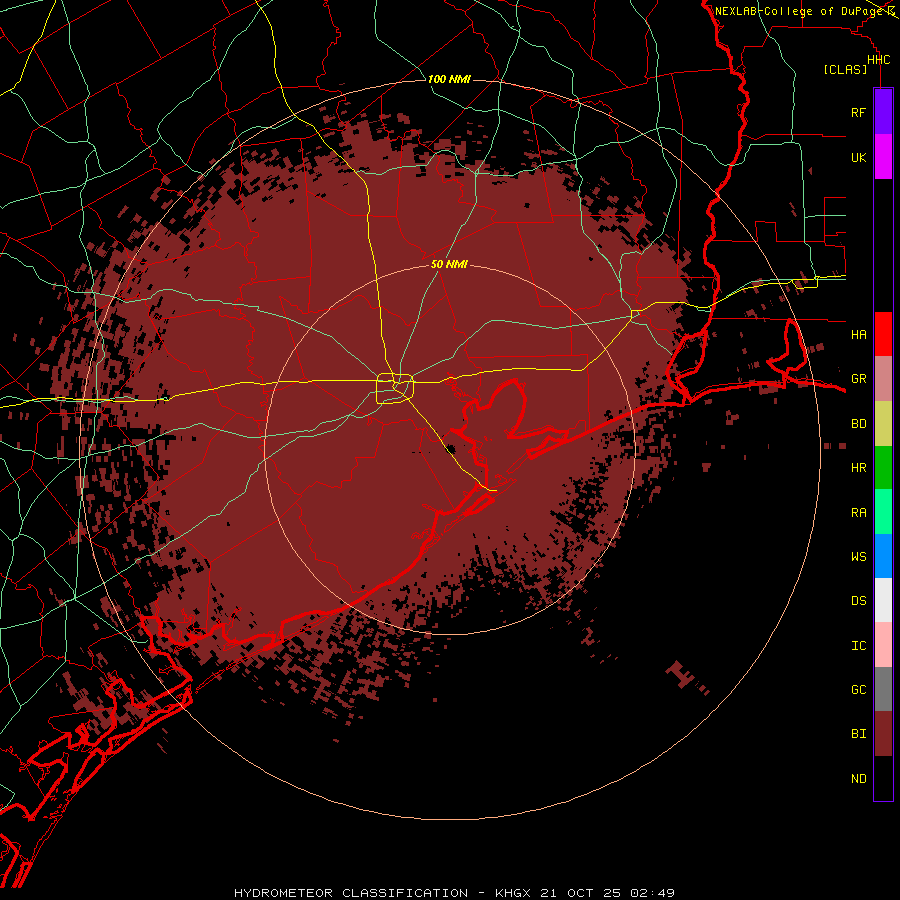Click the HR legend label
Viewport: 900px width, 900px height.
858,468
